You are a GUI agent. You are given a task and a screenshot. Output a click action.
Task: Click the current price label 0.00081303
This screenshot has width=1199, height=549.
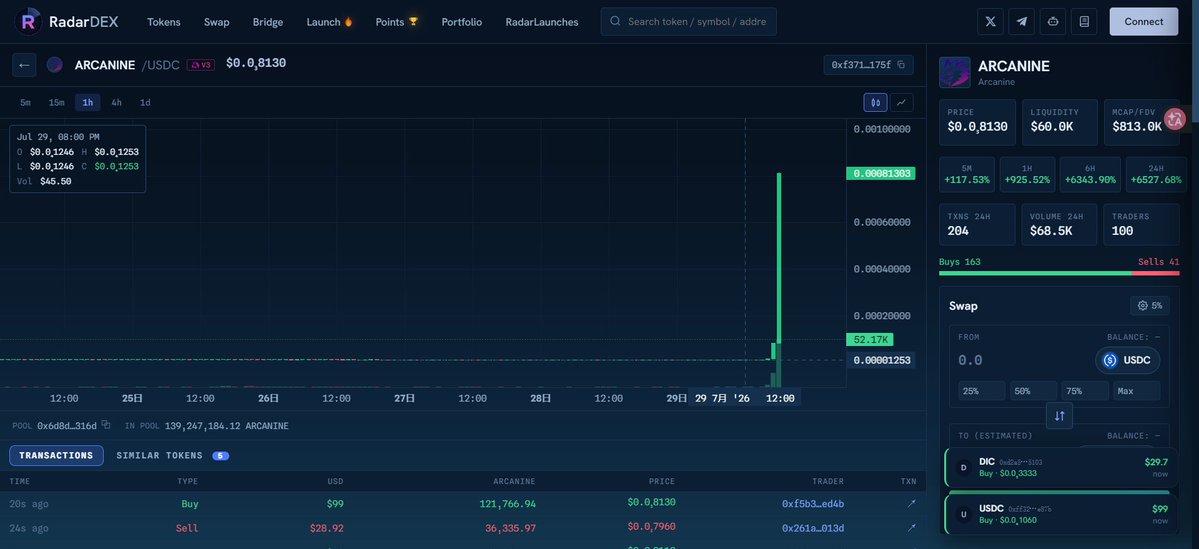[880, 174]
